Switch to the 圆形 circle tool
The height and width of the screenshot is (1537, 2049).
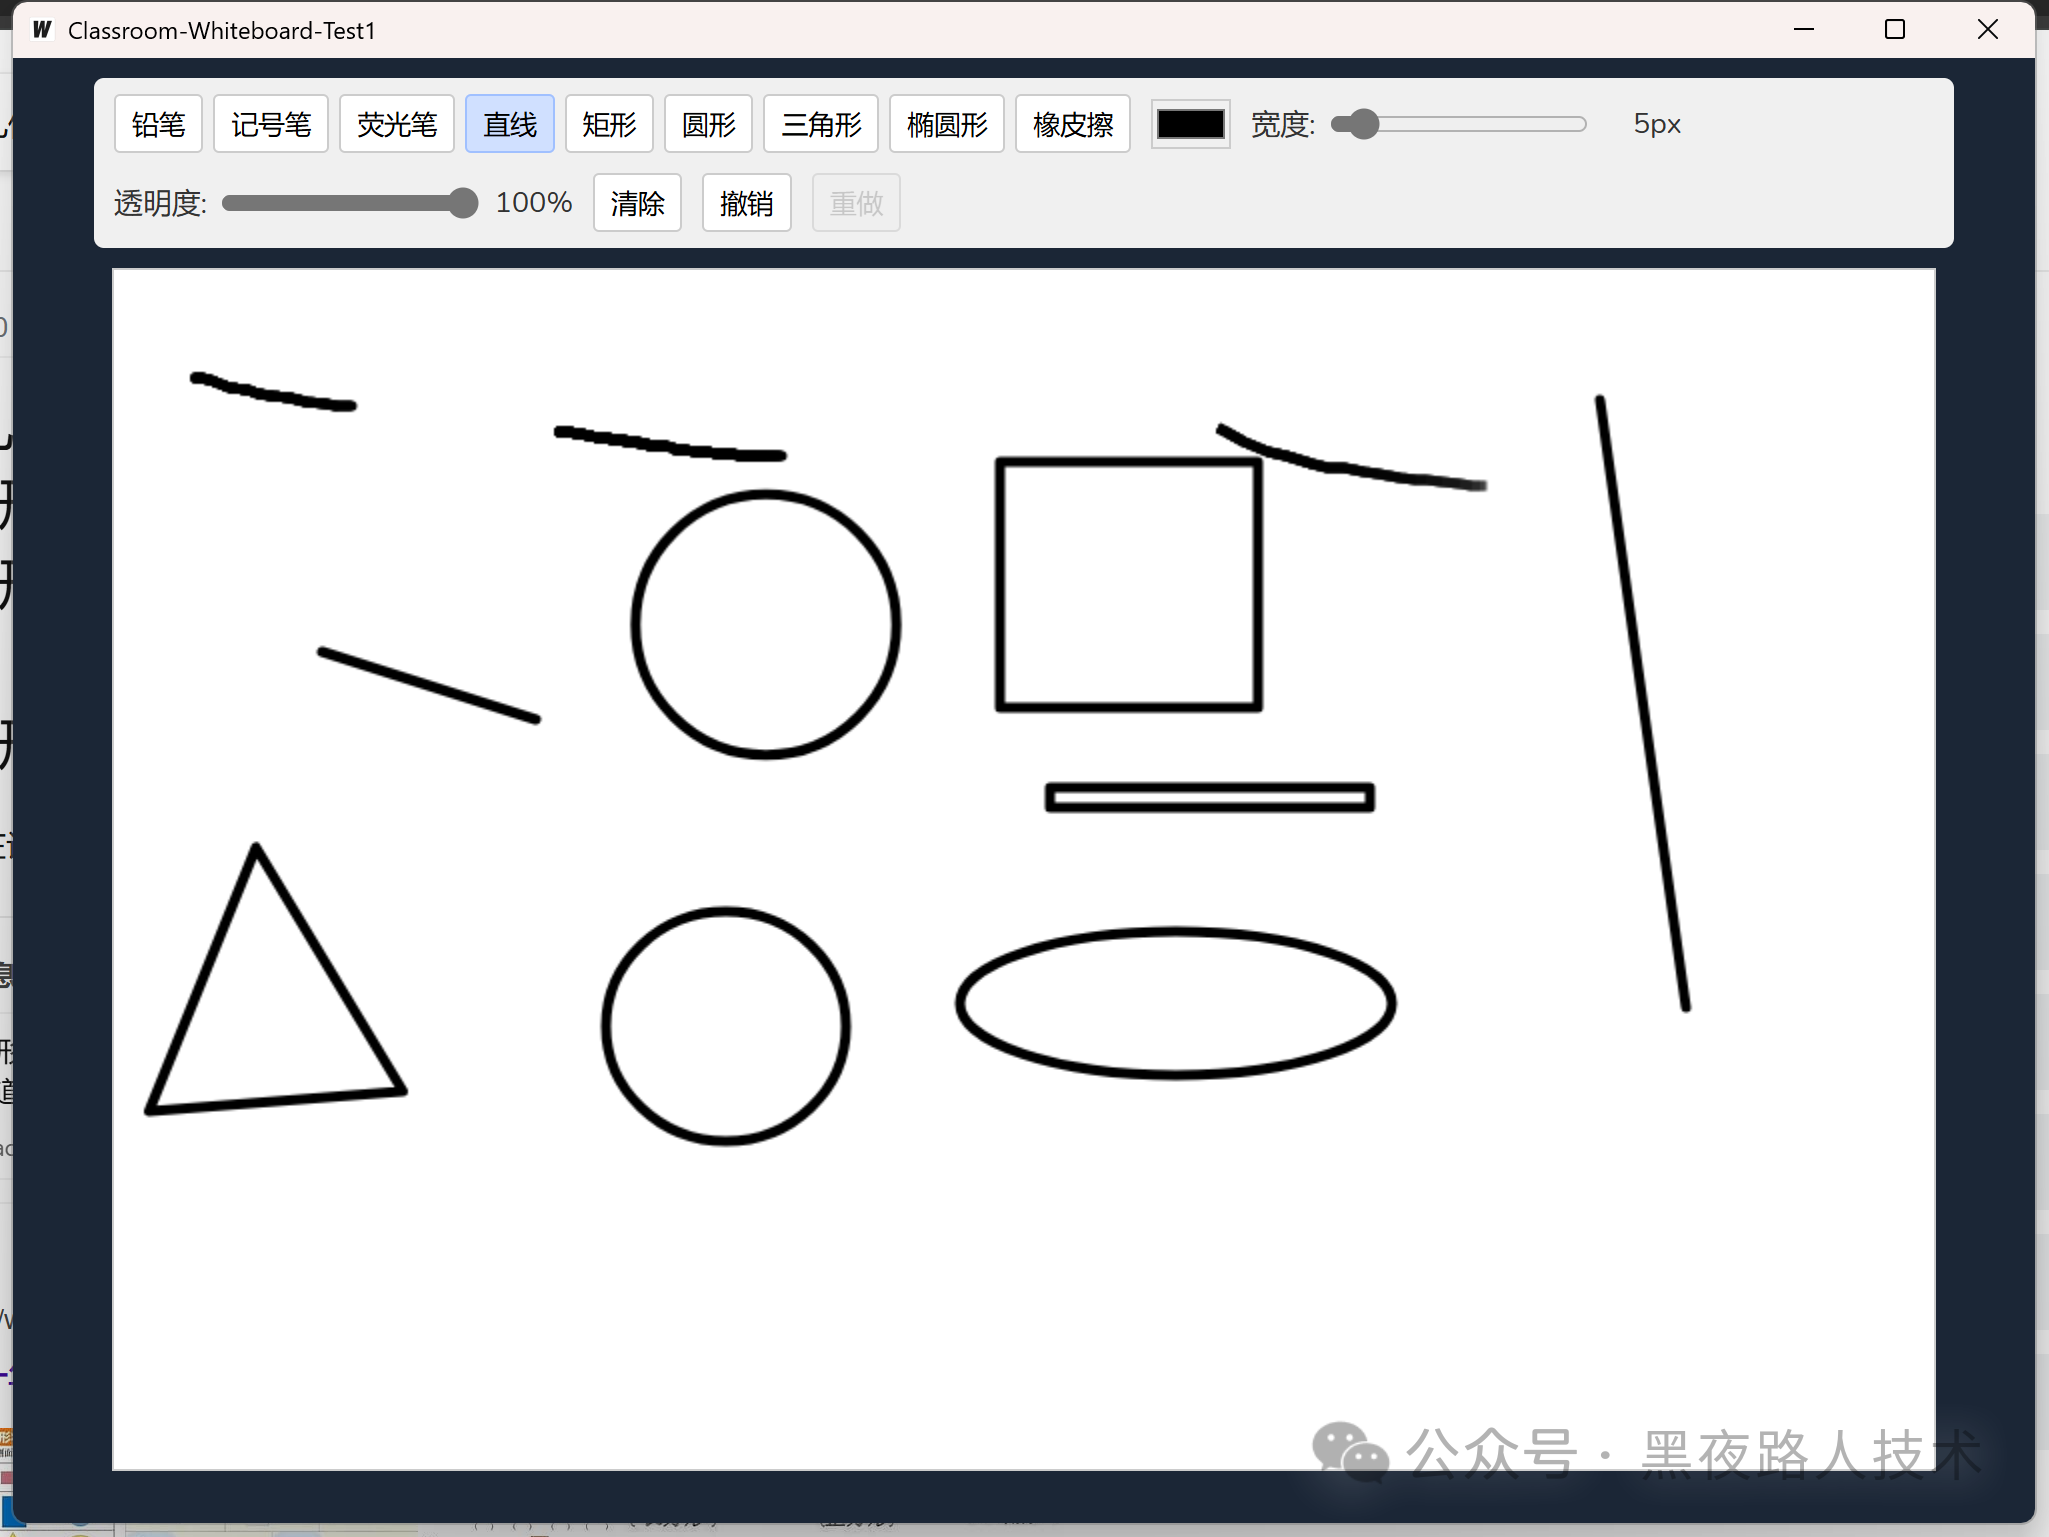pyautogui.click(x=708, y=124)
